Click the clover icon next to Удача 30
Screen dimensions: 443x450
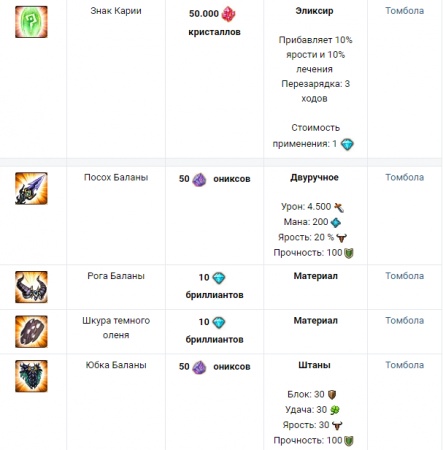click(335, 410)
